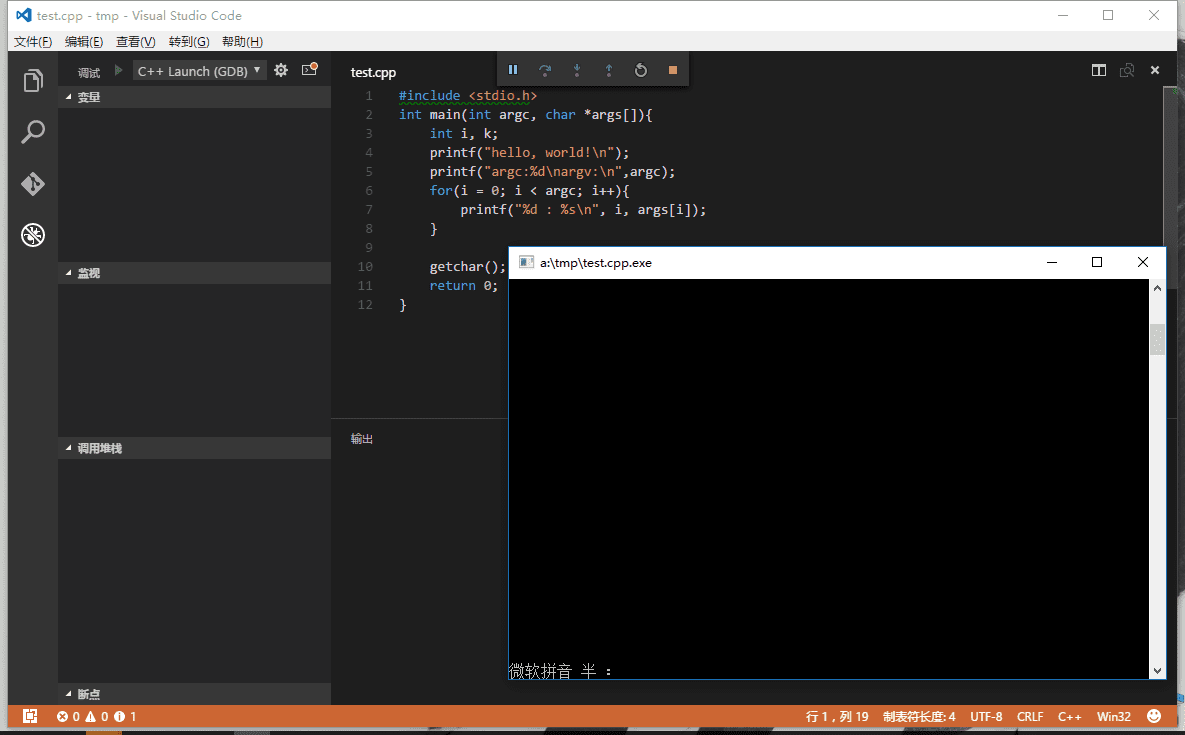
Task: Split the editor using the split icon
Action: (x=1099, y=70)
